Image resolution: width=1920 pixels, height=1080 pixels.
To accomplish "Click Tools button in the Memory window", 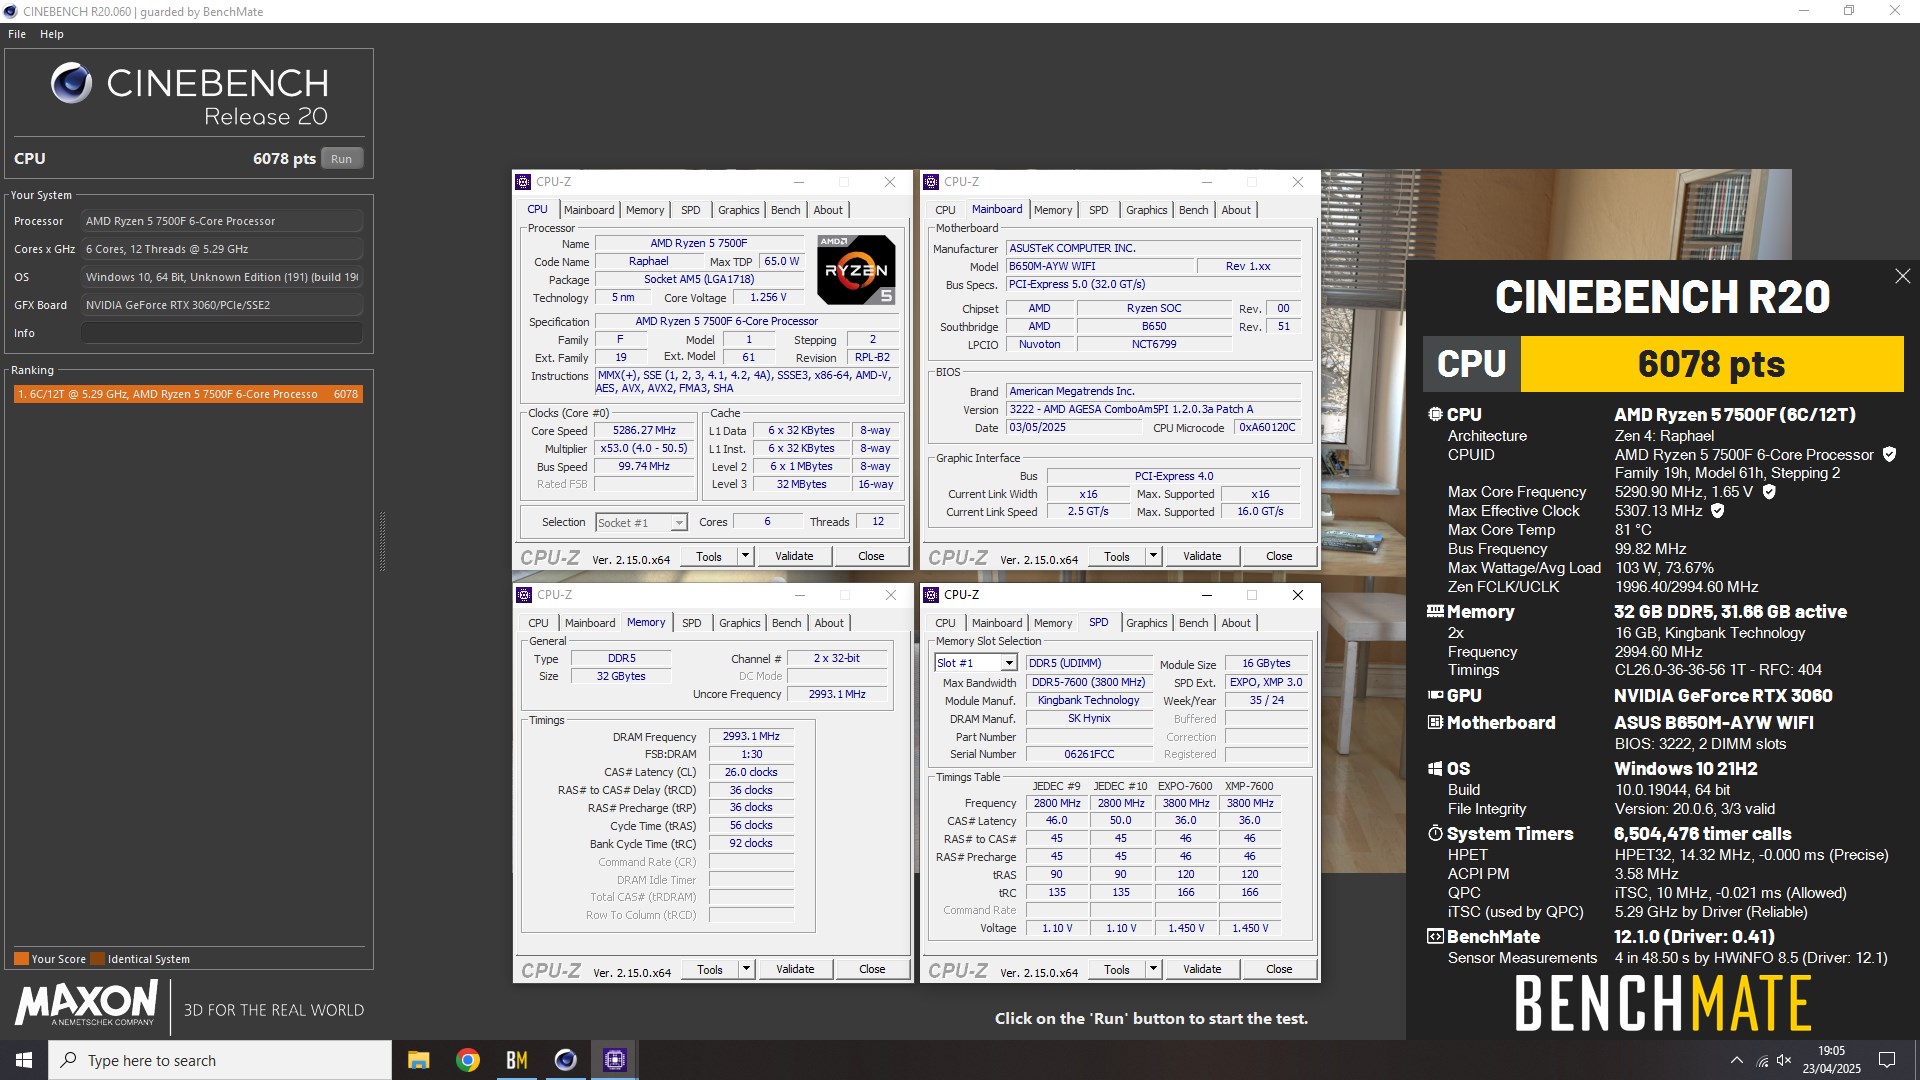I will pyautogui.click(x=710, y=969).
